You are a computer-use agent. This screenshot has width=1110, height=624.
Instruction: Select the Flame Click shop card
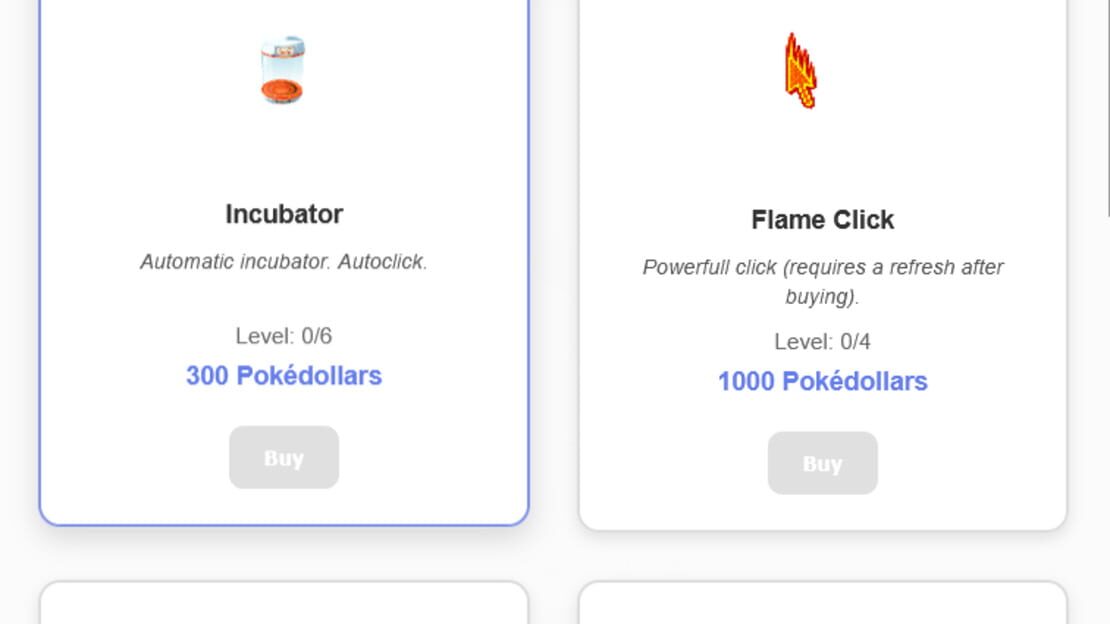[823, 263]
